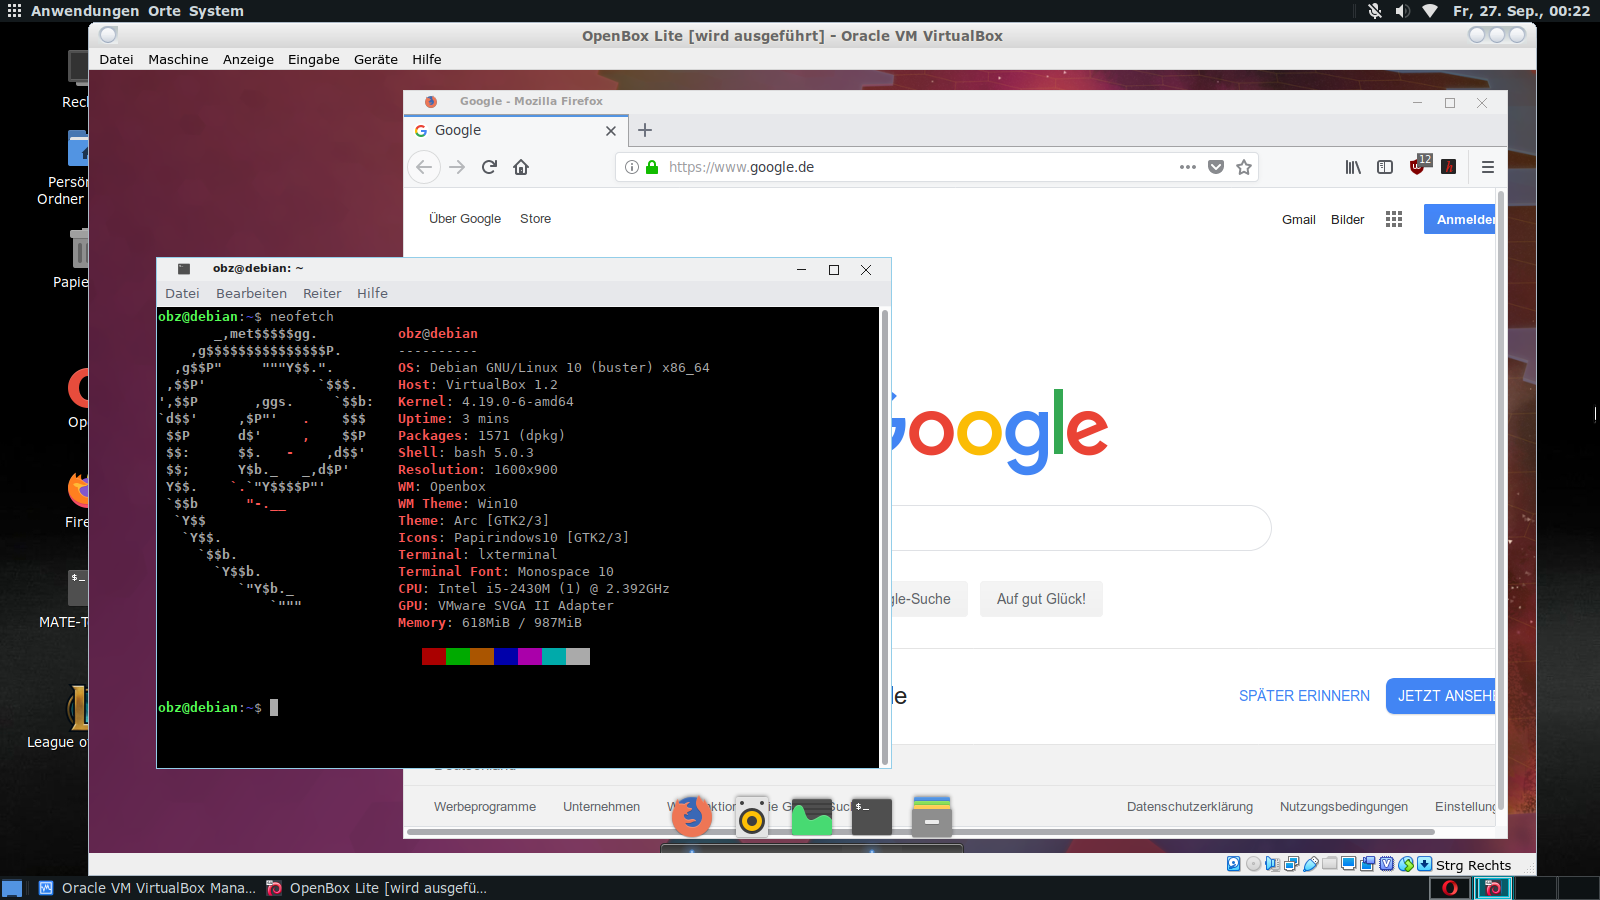Open VirtualBox Geräte menu
The height and width of the screenshot is (900, 1600).
[376, 59]
